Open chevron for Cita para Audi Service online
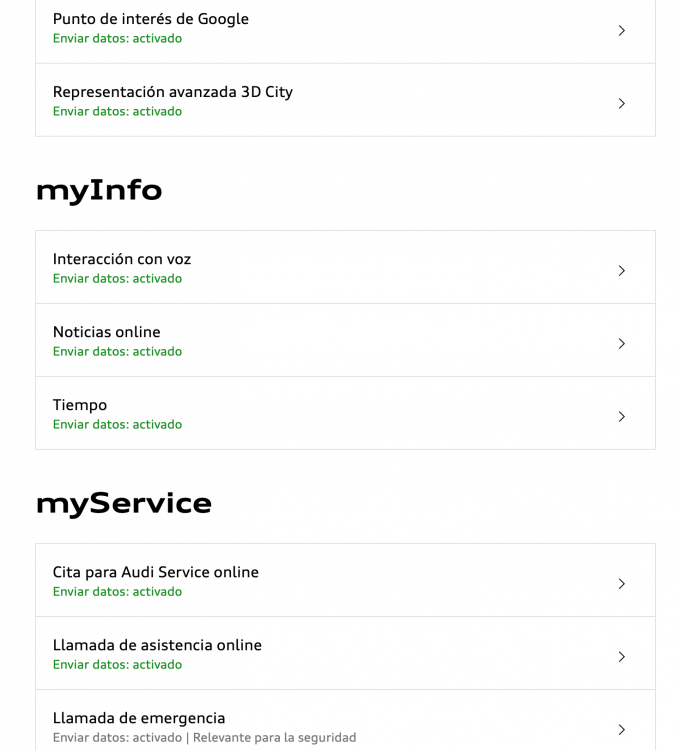This screenshot has width=679, height=750. [622, 584]
